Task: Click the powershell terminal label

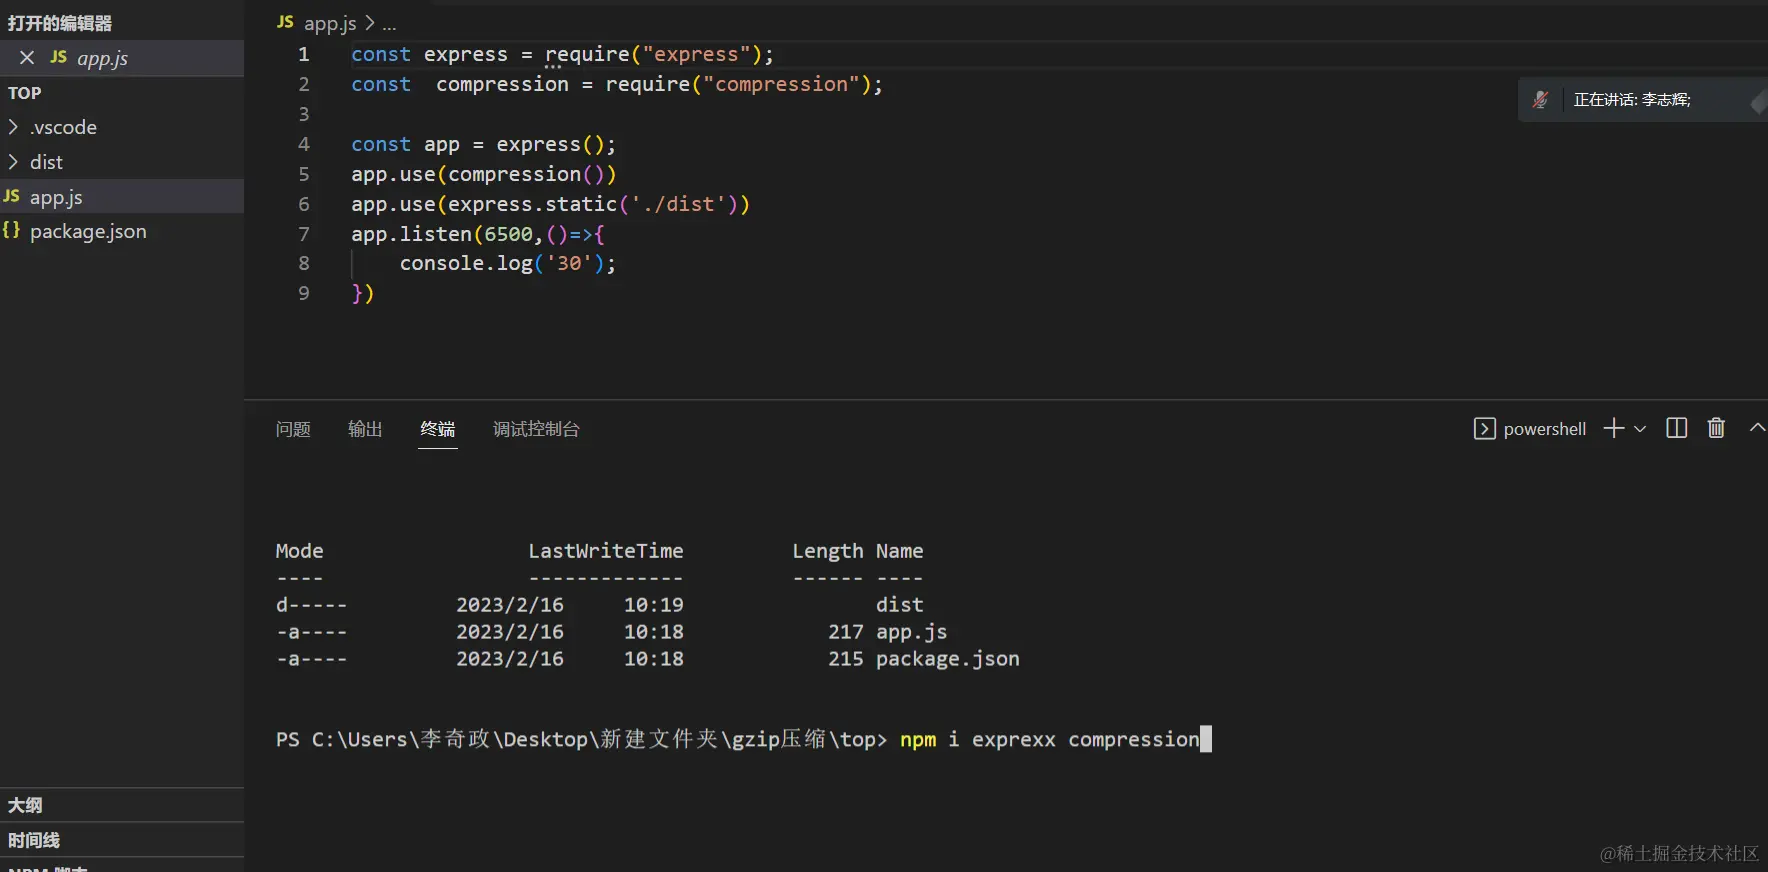Action: pos(1544,429)
